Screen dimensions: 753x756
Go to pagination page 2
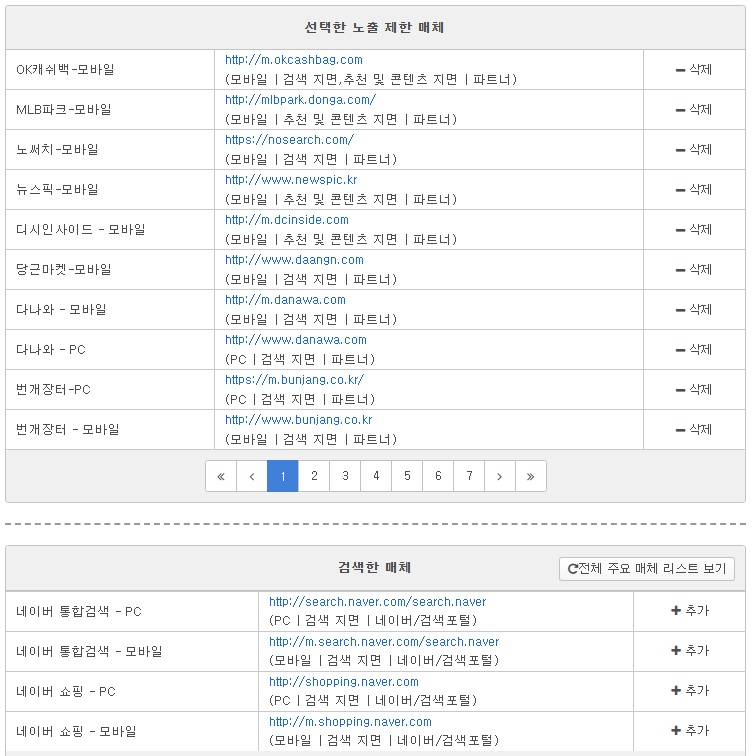pyautogui.click(x=314, y=476)
